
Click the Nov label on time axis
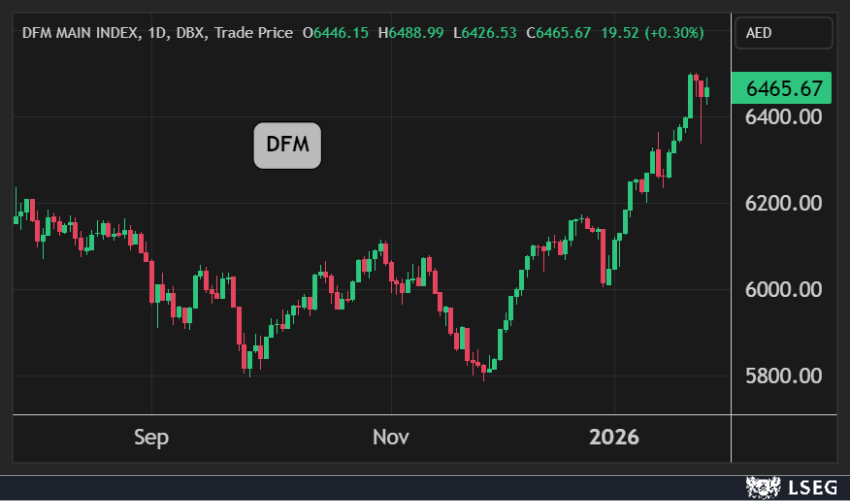click(391, 437)
